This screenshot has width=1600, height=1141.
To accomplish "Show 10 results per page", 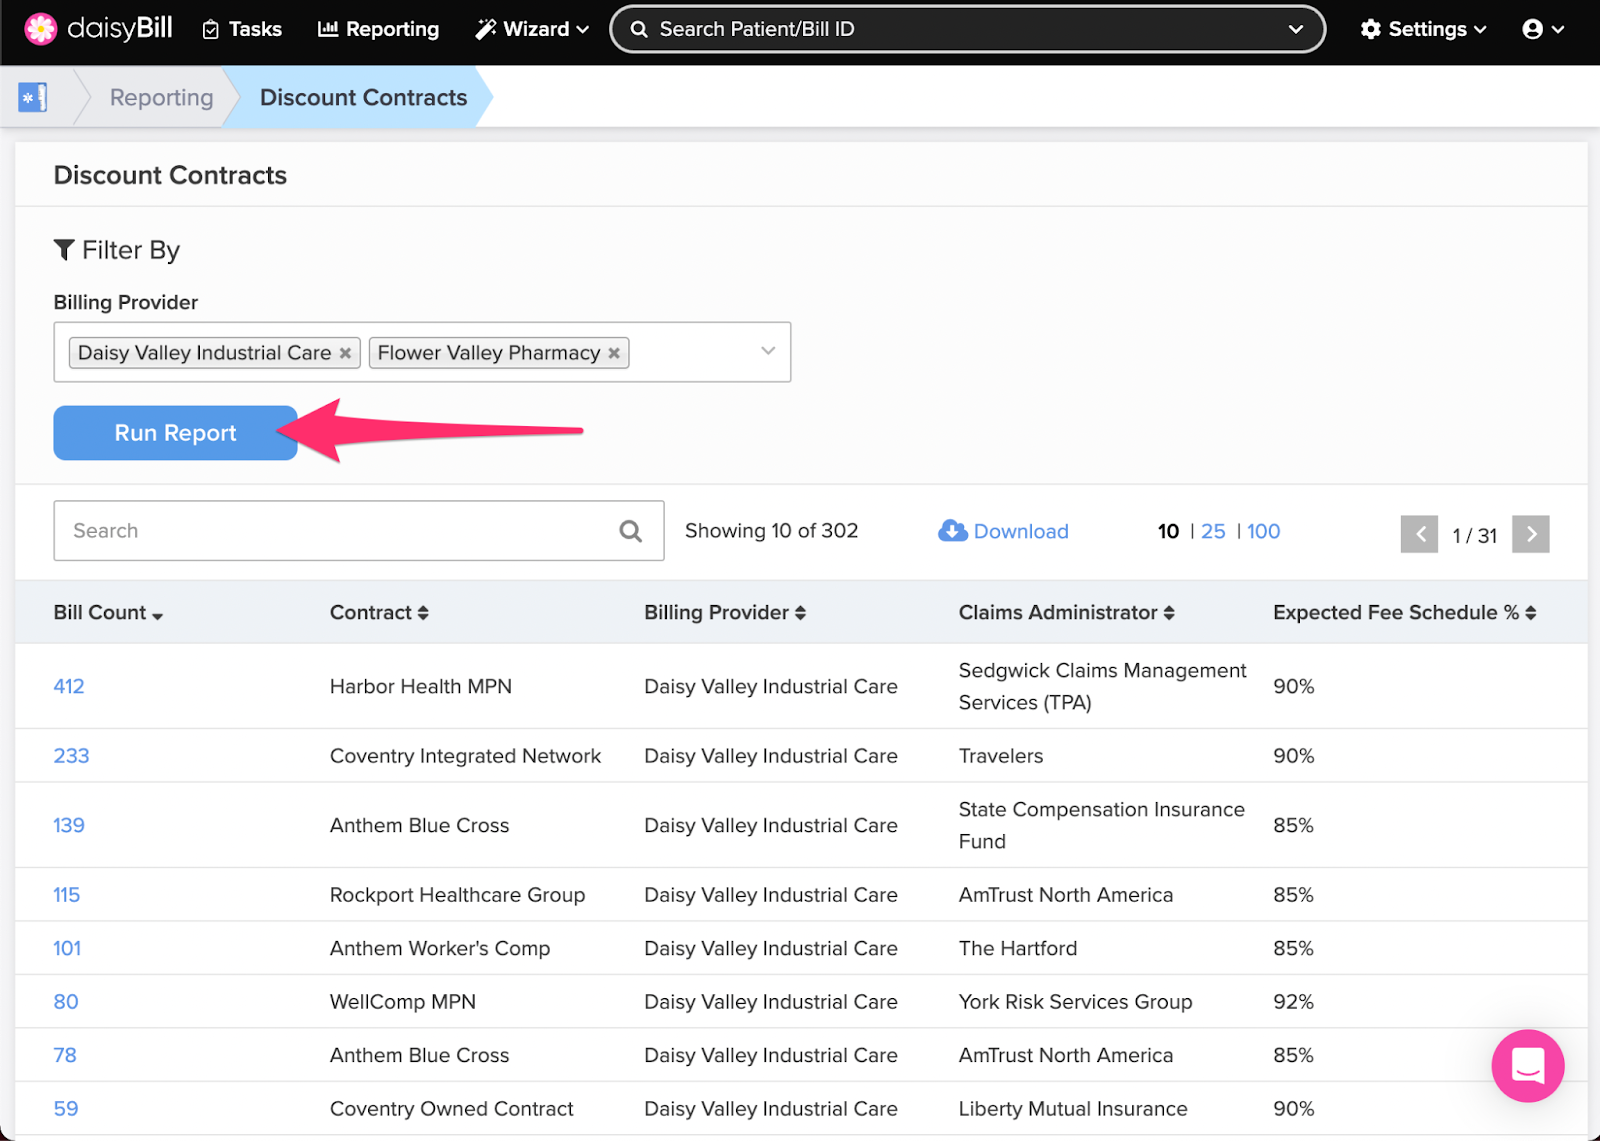I will pos(1168,531).
